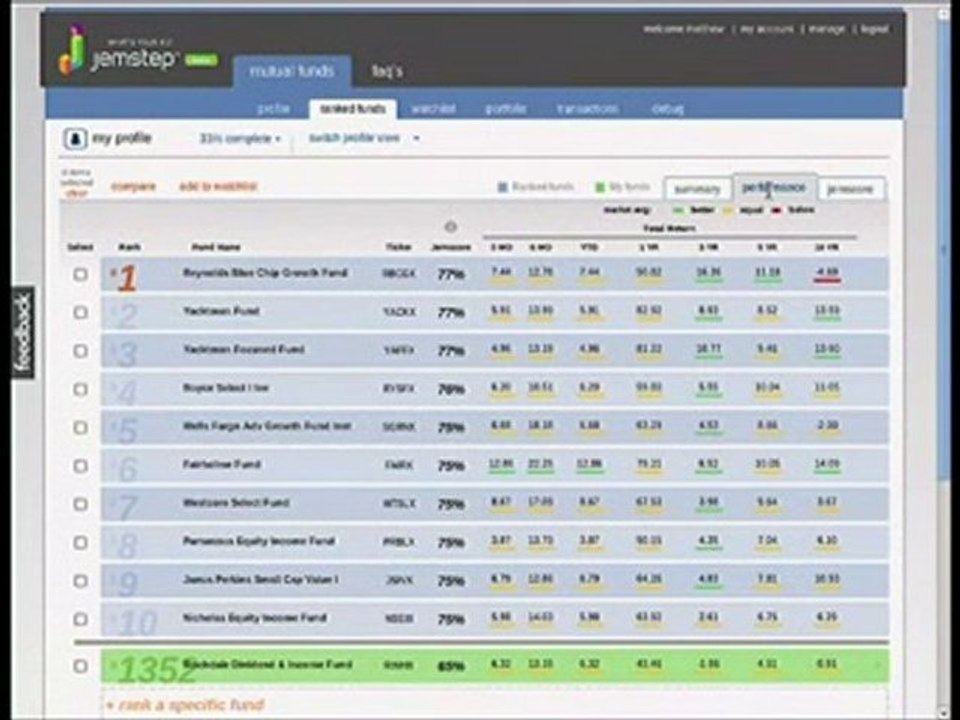960x720 pixels.
Task: Click the my profile person icon
Action: (75, 138)
